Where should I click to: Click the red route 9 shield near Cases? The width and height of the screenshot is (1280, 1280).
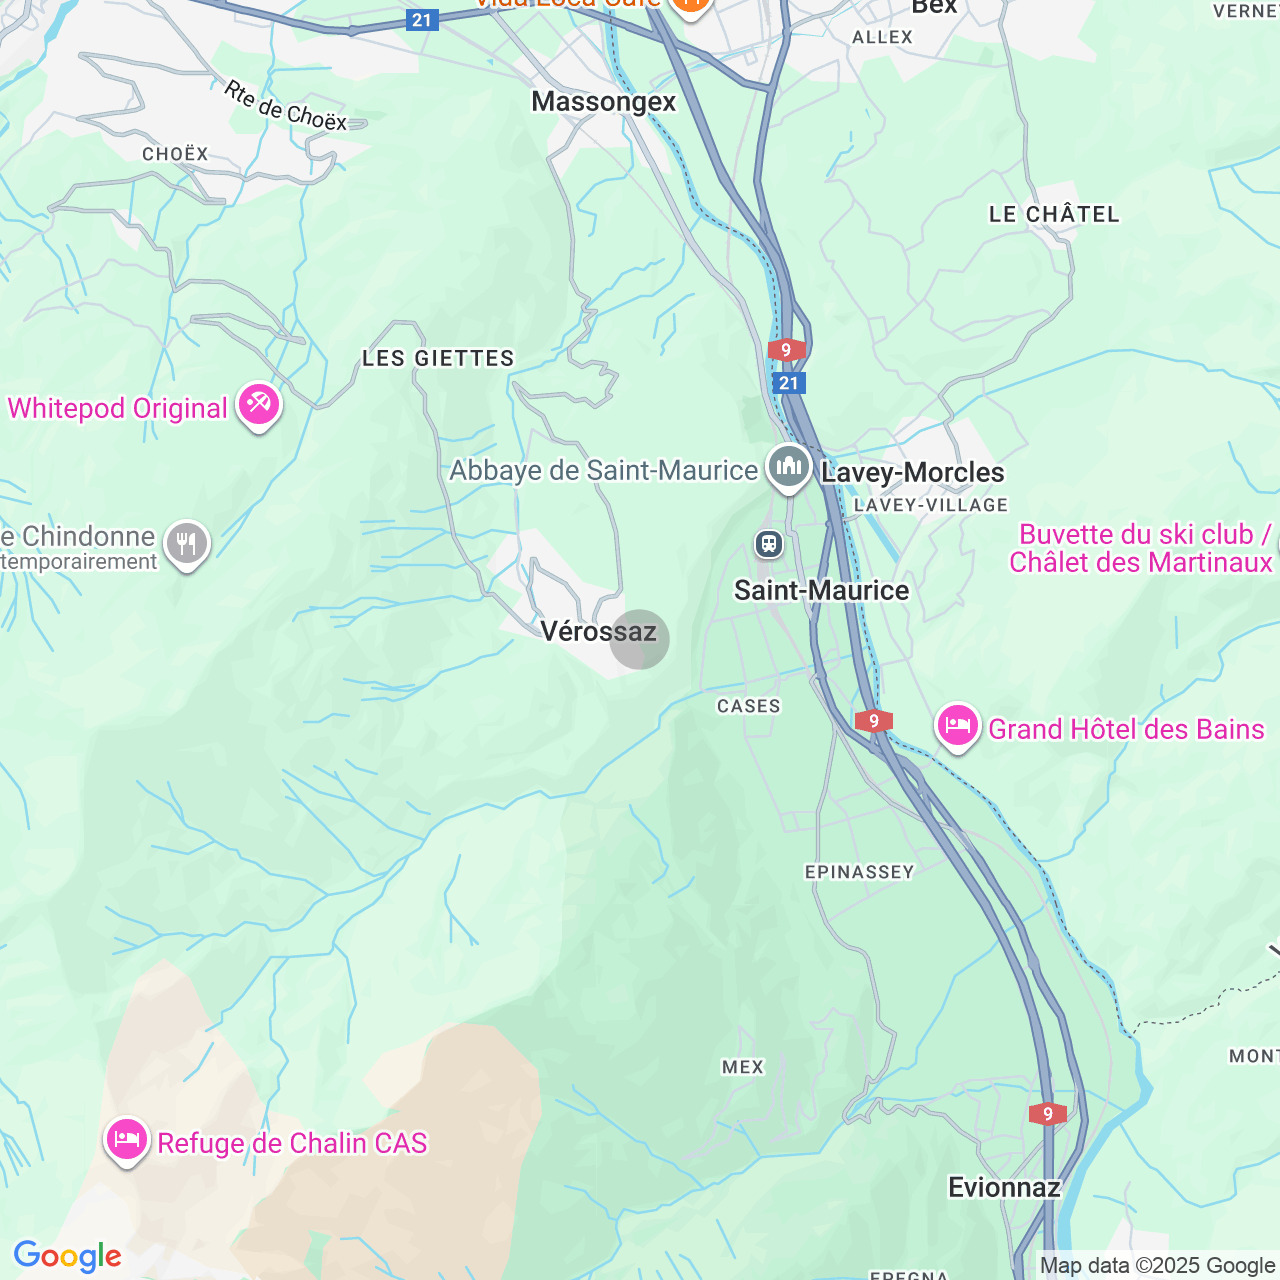[874, 721]
